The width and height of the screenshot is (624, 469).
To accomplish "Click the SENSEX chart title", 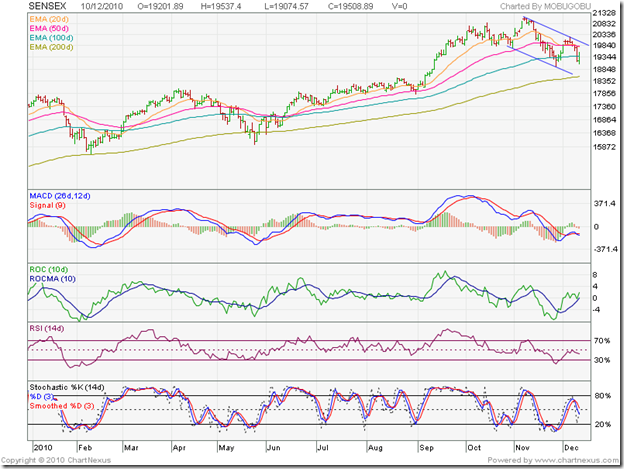I will click(47, 6).
